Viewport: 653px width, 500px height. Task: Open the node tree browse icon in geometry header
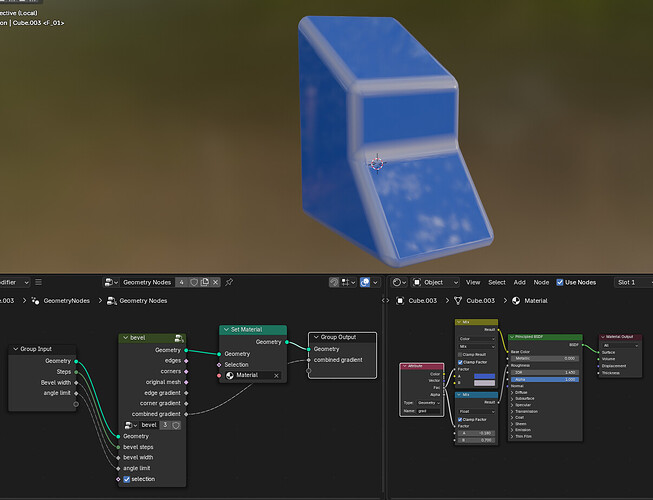111,282
